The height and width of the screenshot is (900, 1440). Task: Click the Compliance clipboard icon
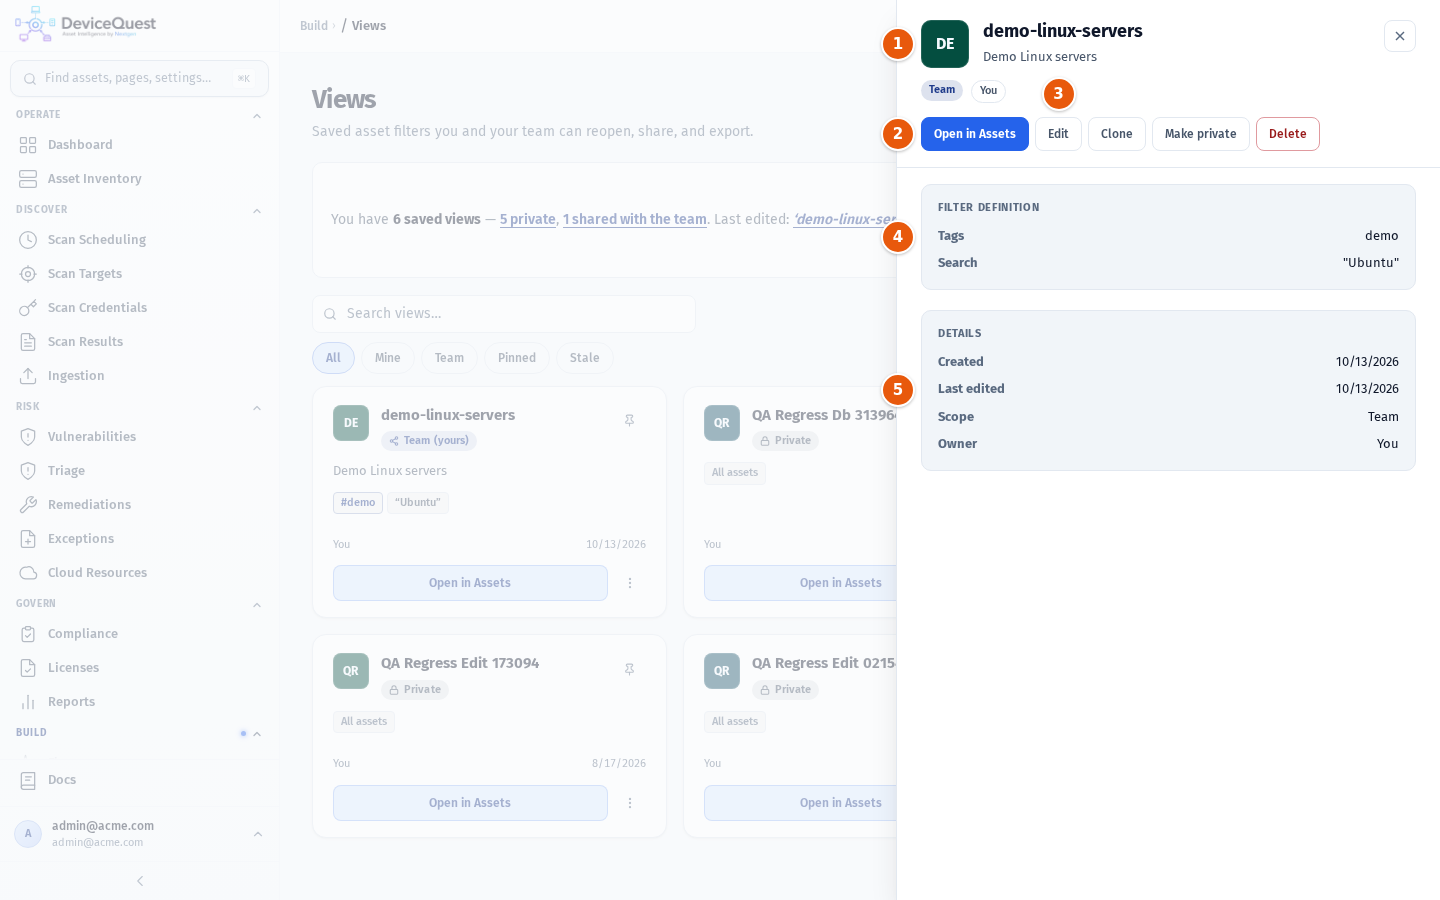28,634
